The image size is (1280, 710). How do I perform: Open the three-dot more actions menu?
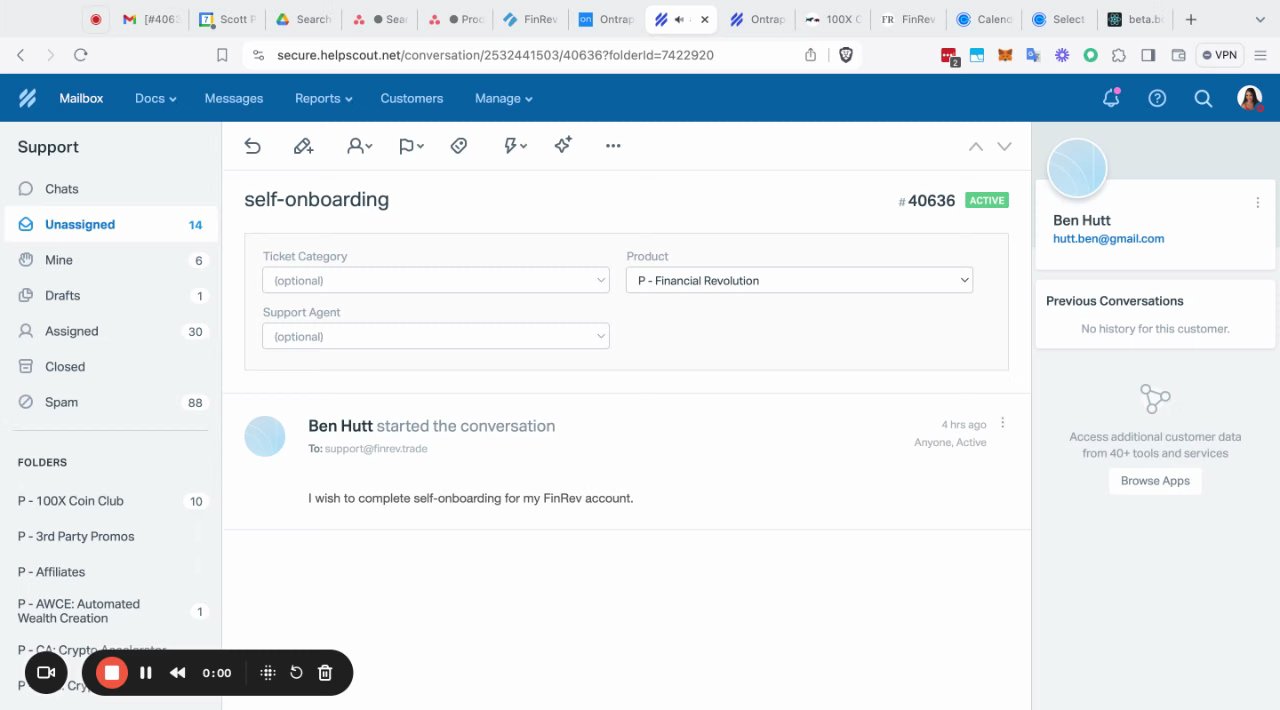pyautogui.click(x=613, y=146)
